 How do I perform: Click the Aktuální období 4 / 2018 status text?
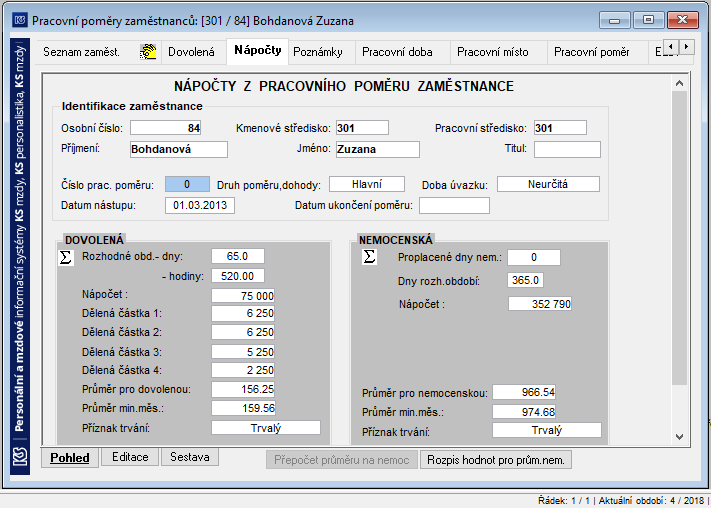pos(651,501)
